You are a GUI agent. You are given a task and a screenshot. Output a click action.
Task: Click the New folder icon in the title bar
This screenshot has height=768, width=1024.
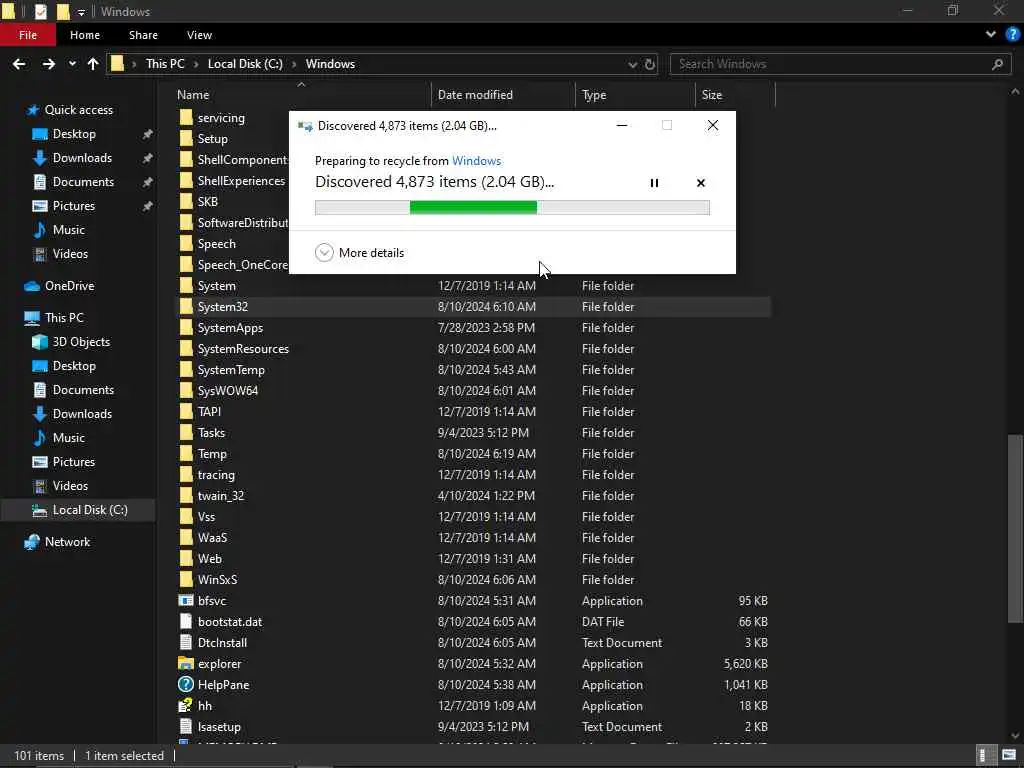[63, 11]
